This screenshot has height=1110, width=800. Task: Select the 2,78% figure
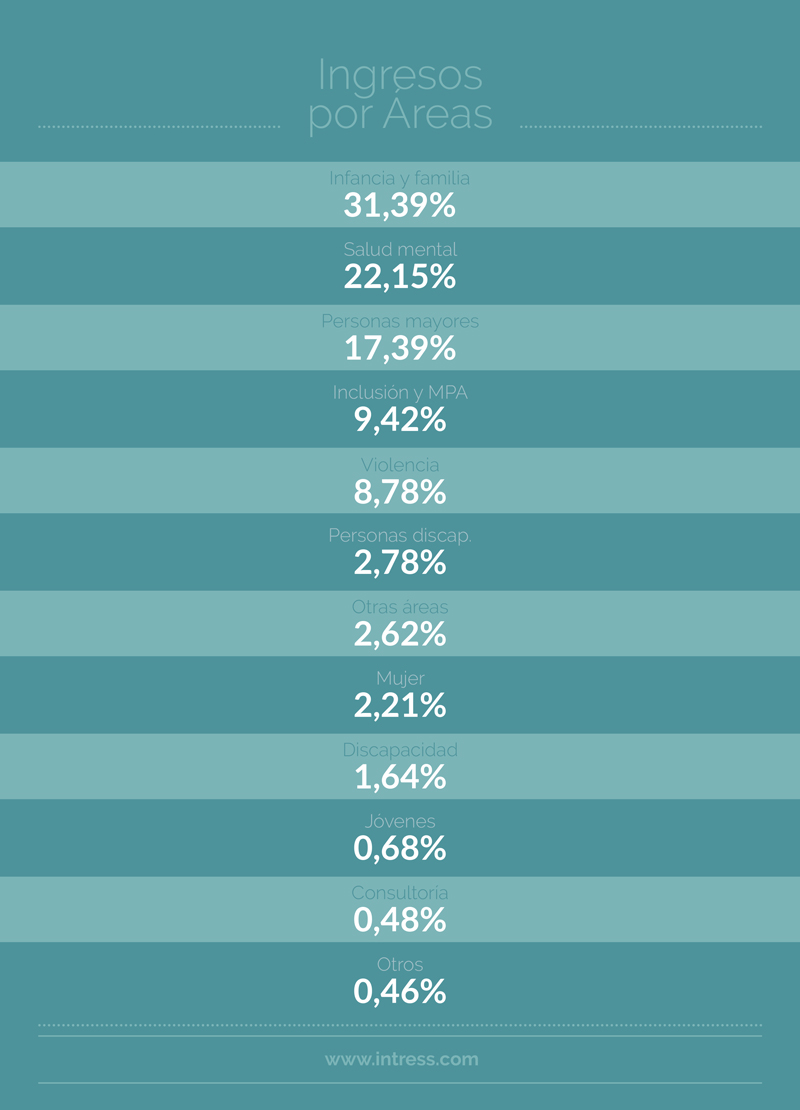point(400,563)
